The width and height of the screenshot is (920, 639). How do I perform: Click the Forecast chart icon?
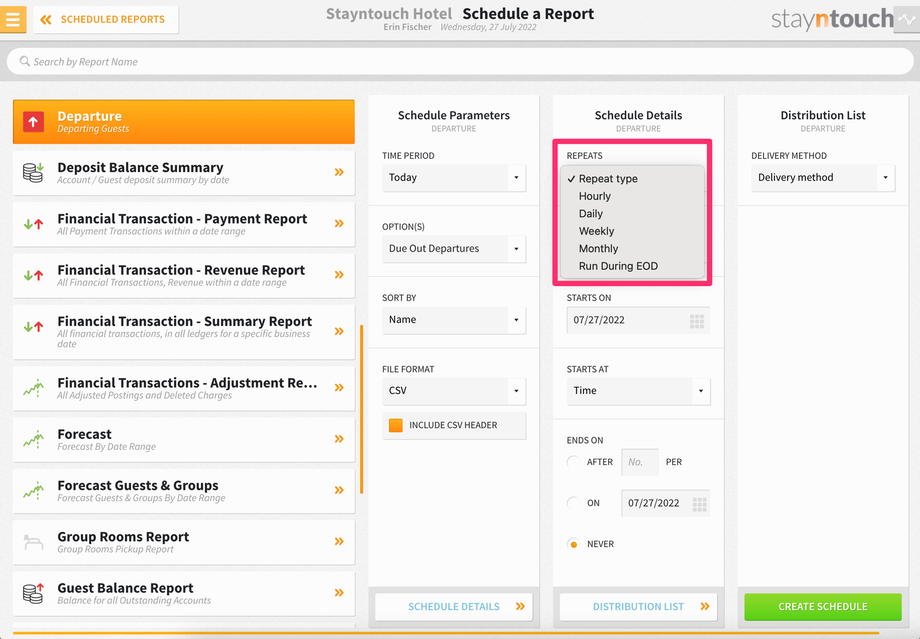(33, 439)
